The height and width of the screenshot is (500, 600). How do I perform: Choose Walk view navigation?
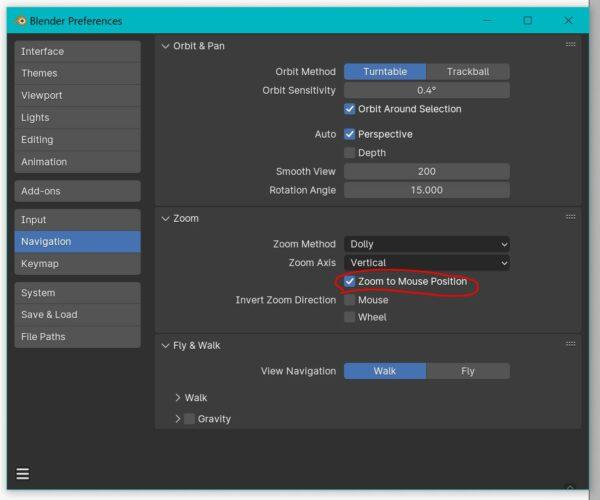click(x=385, y=371)
